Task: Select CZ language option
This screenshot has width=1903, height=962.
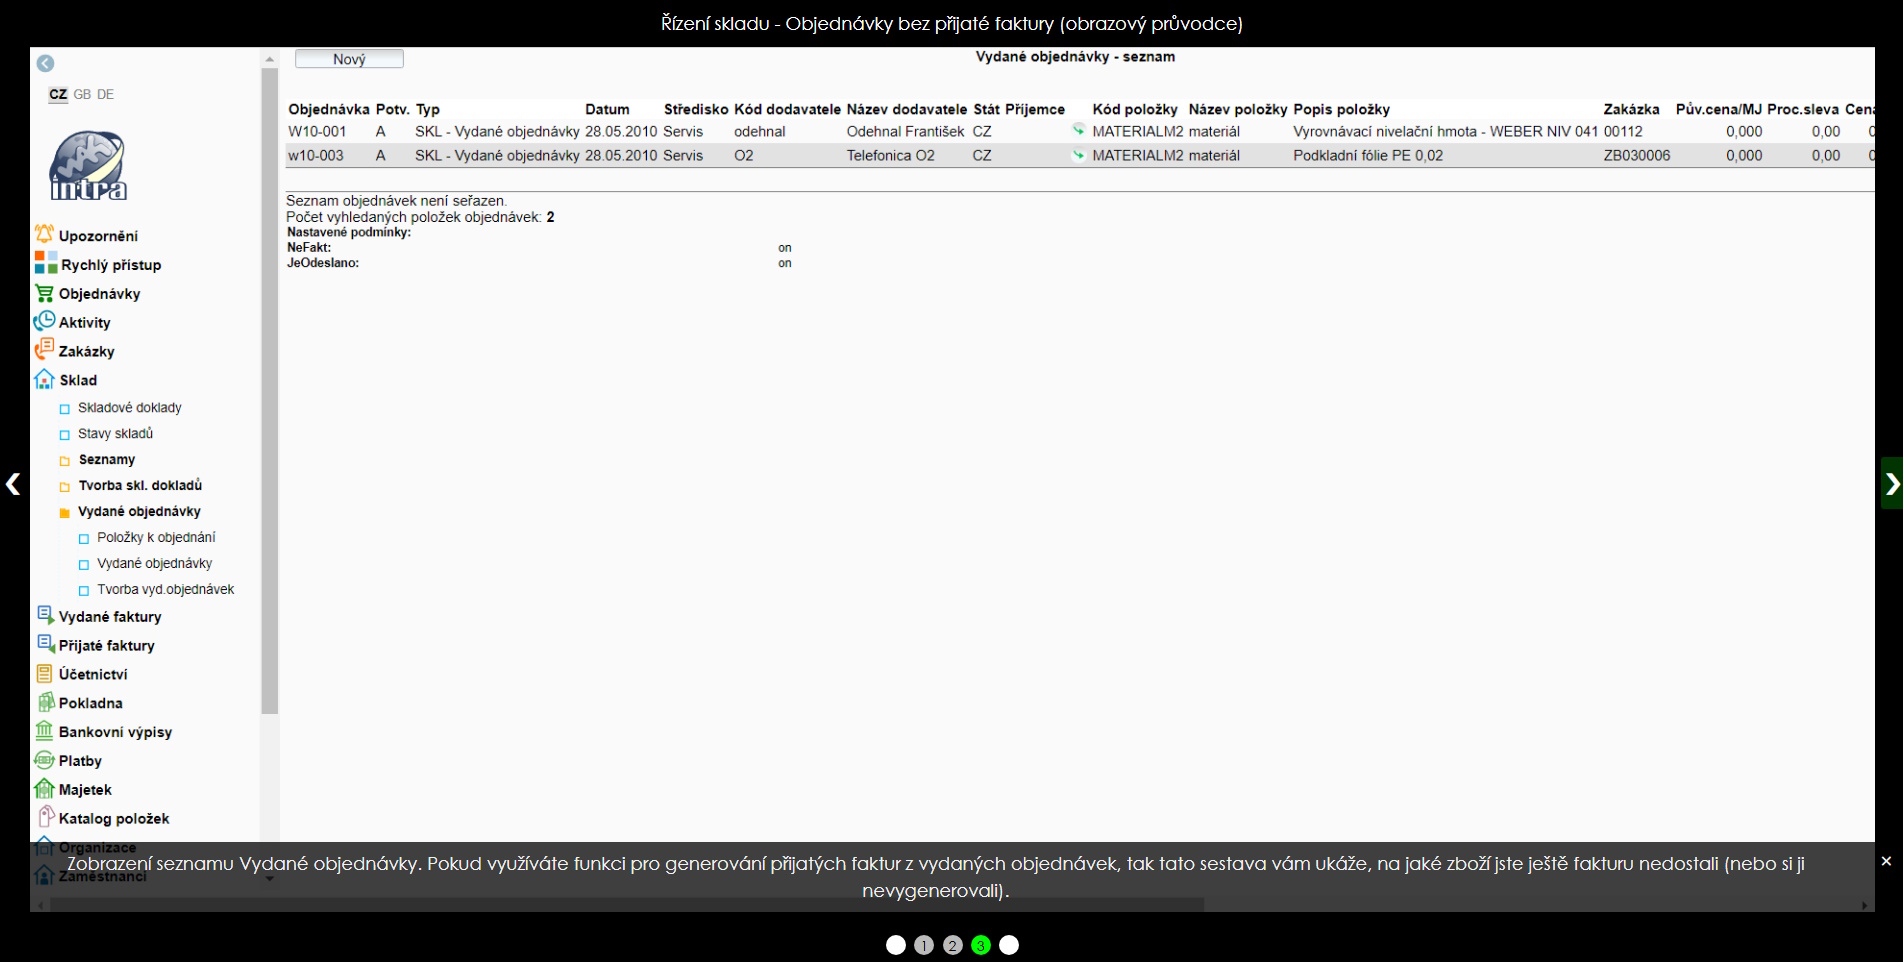Action: point(58,94)
